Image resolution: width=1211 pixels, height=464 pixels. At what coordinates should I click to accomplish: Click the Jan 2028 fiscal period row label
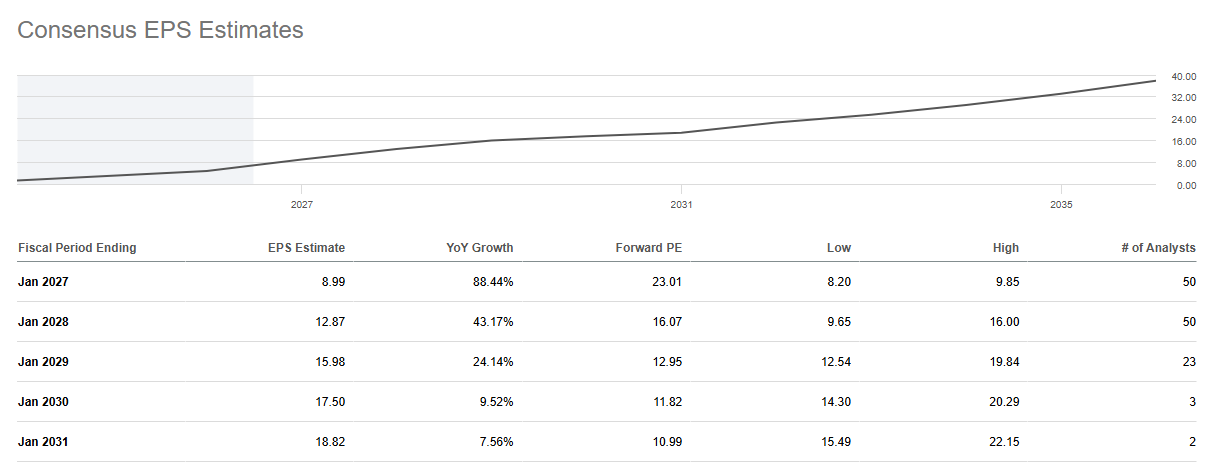[43, 322]
